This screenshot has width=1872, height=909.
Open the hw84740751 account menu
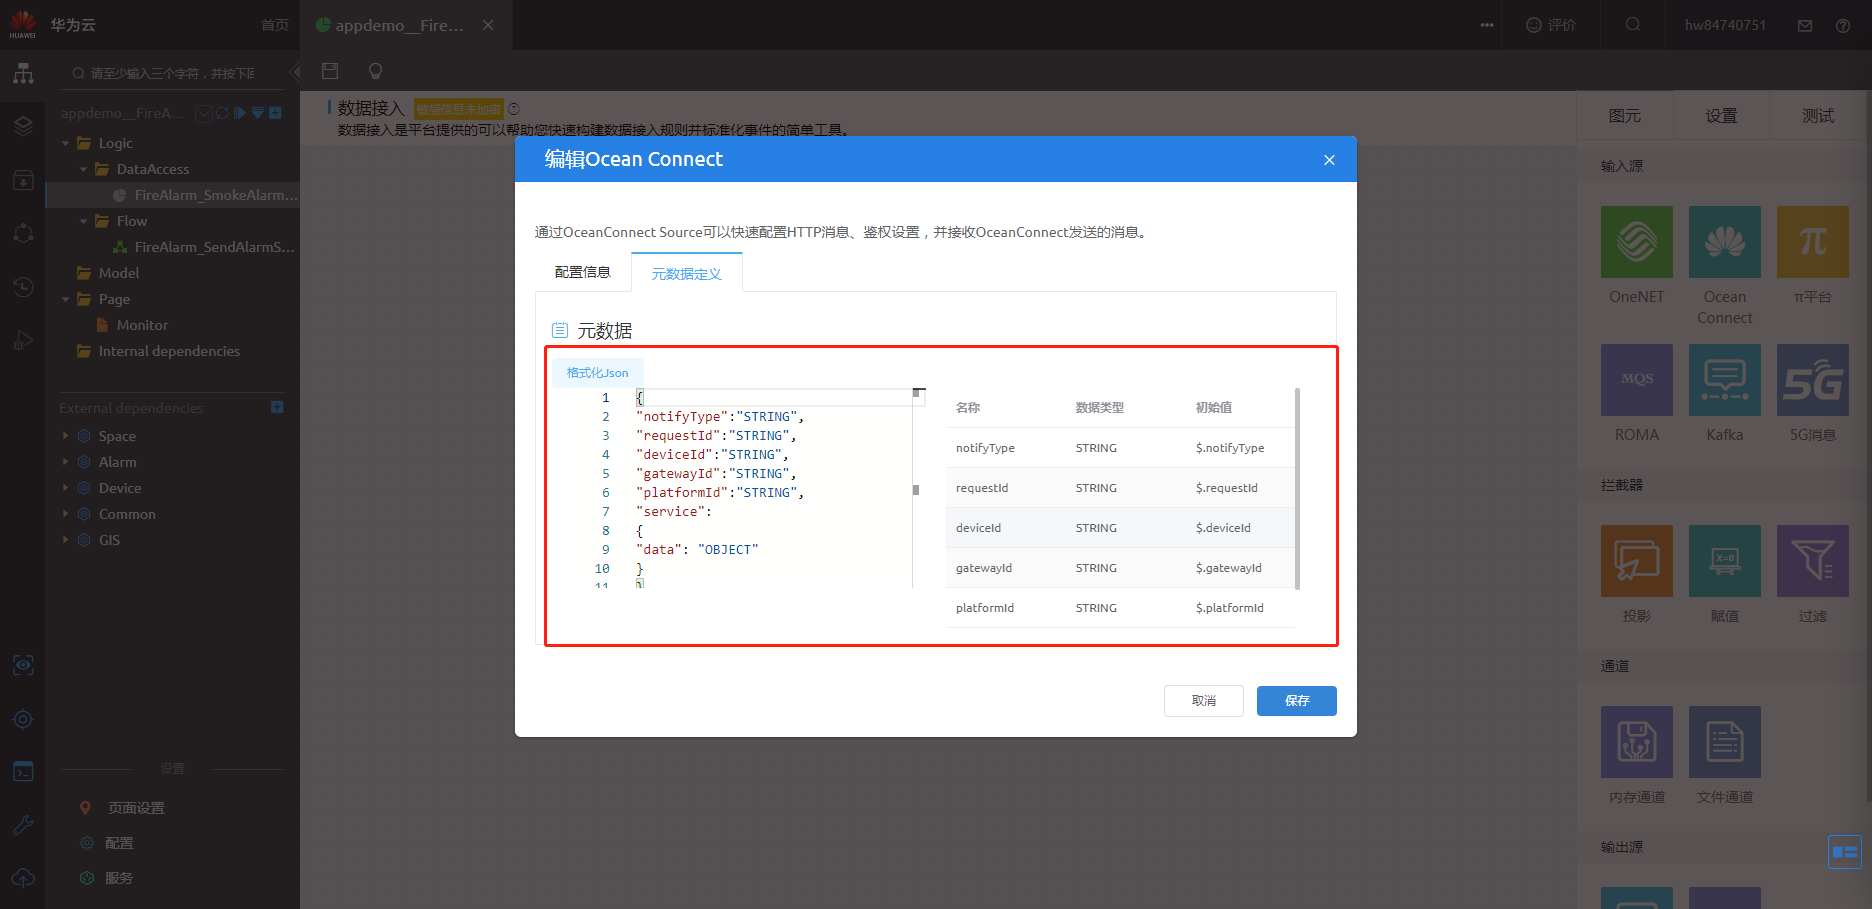tap(1726, 25)
